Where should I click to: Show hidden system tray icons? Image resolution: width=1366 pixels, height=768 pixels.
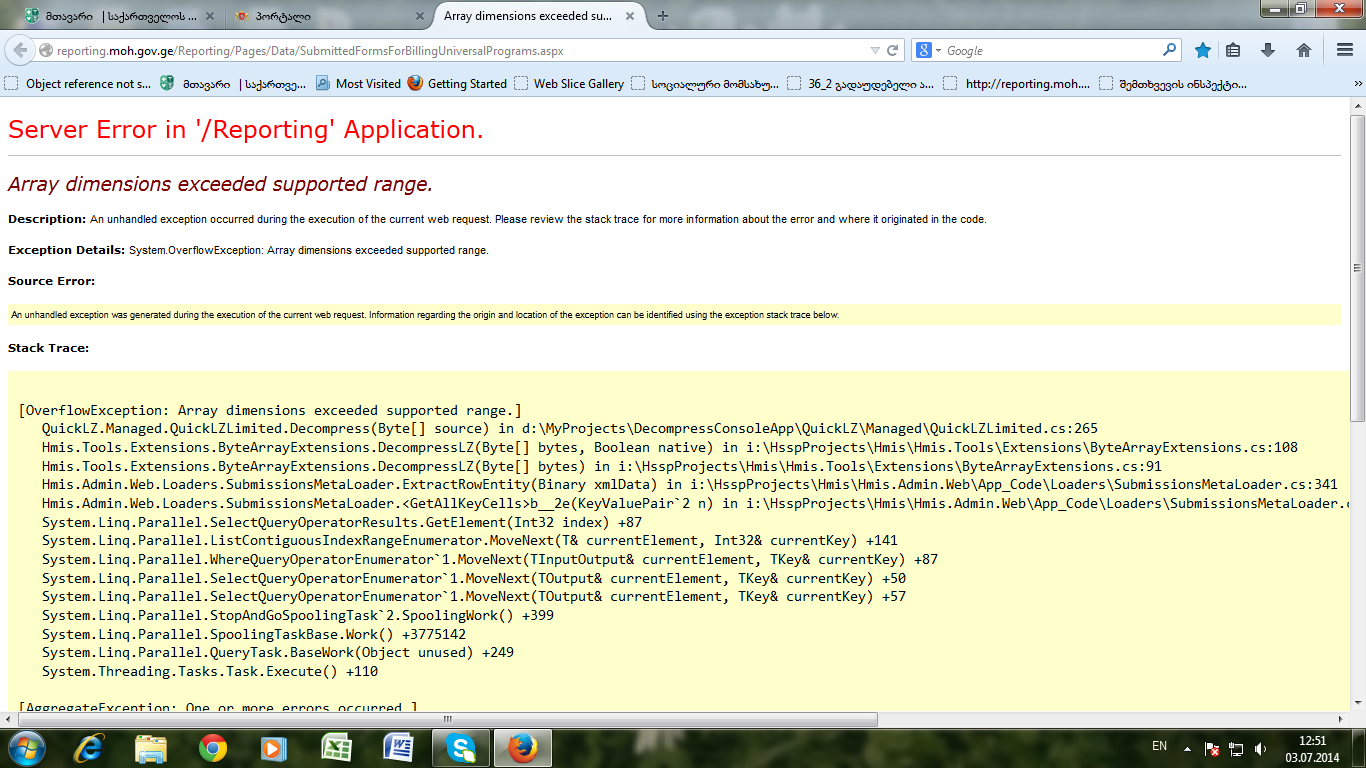[1187, 747]
